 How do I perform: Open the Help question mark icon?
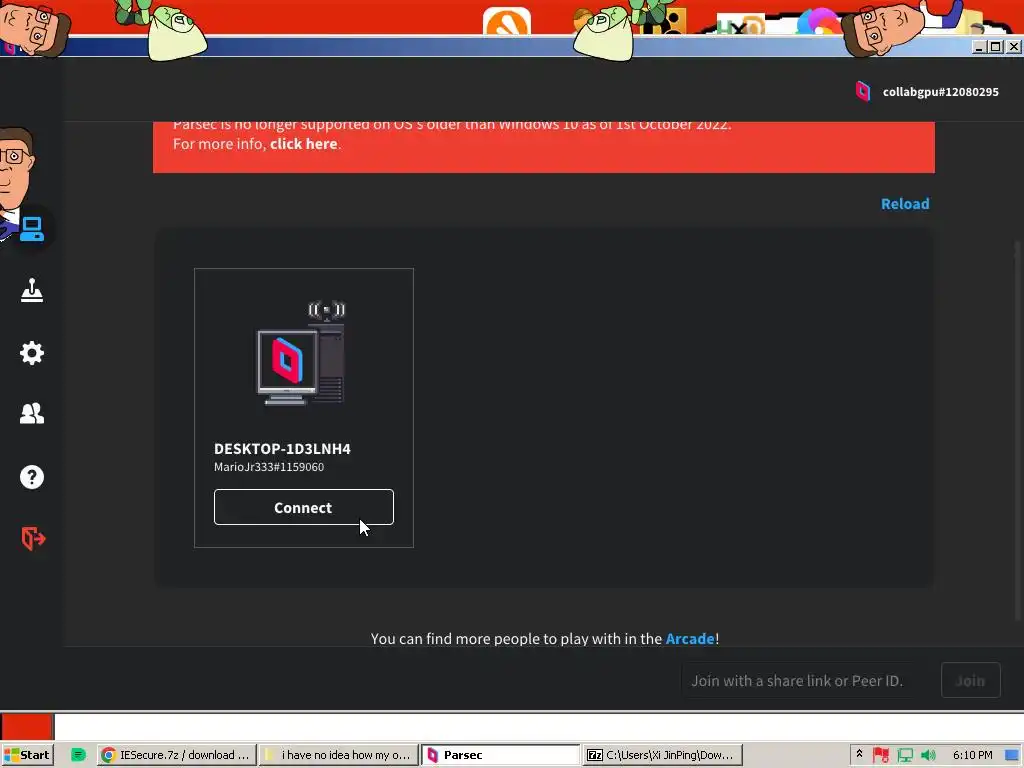coord(31,477)
